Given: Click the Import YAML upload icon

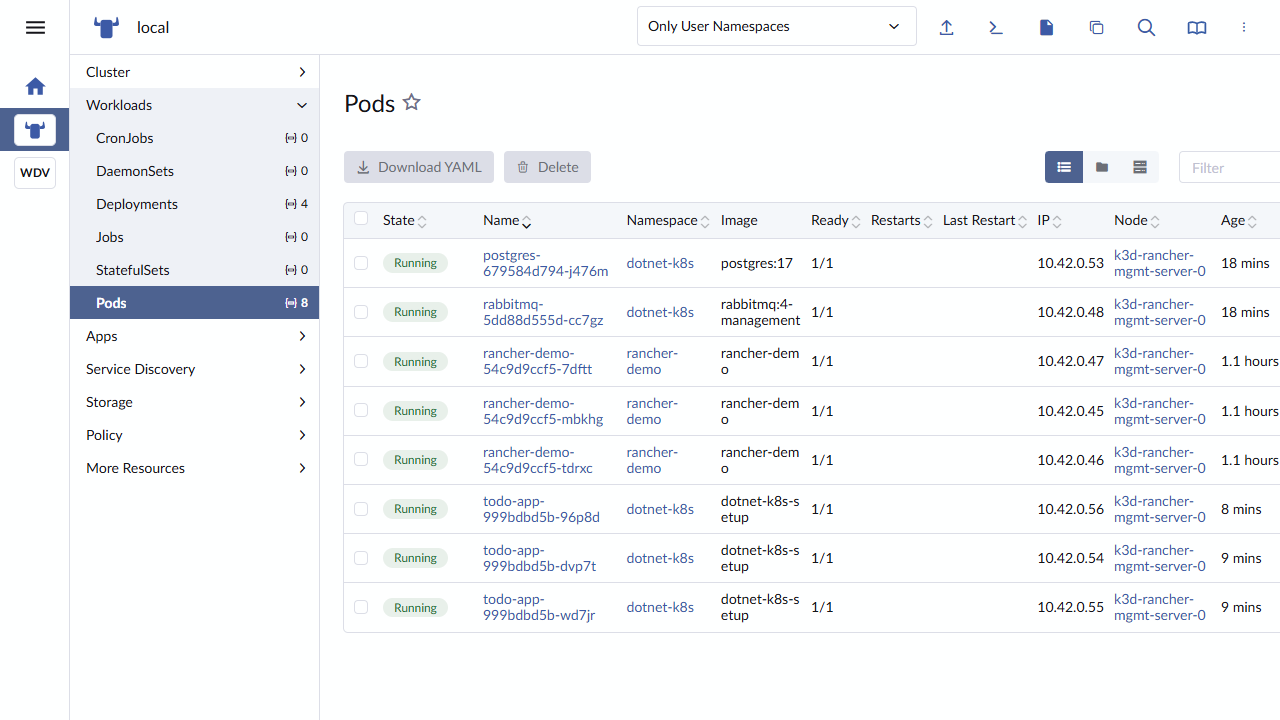Looking at the screenshot, I should 947,27.
